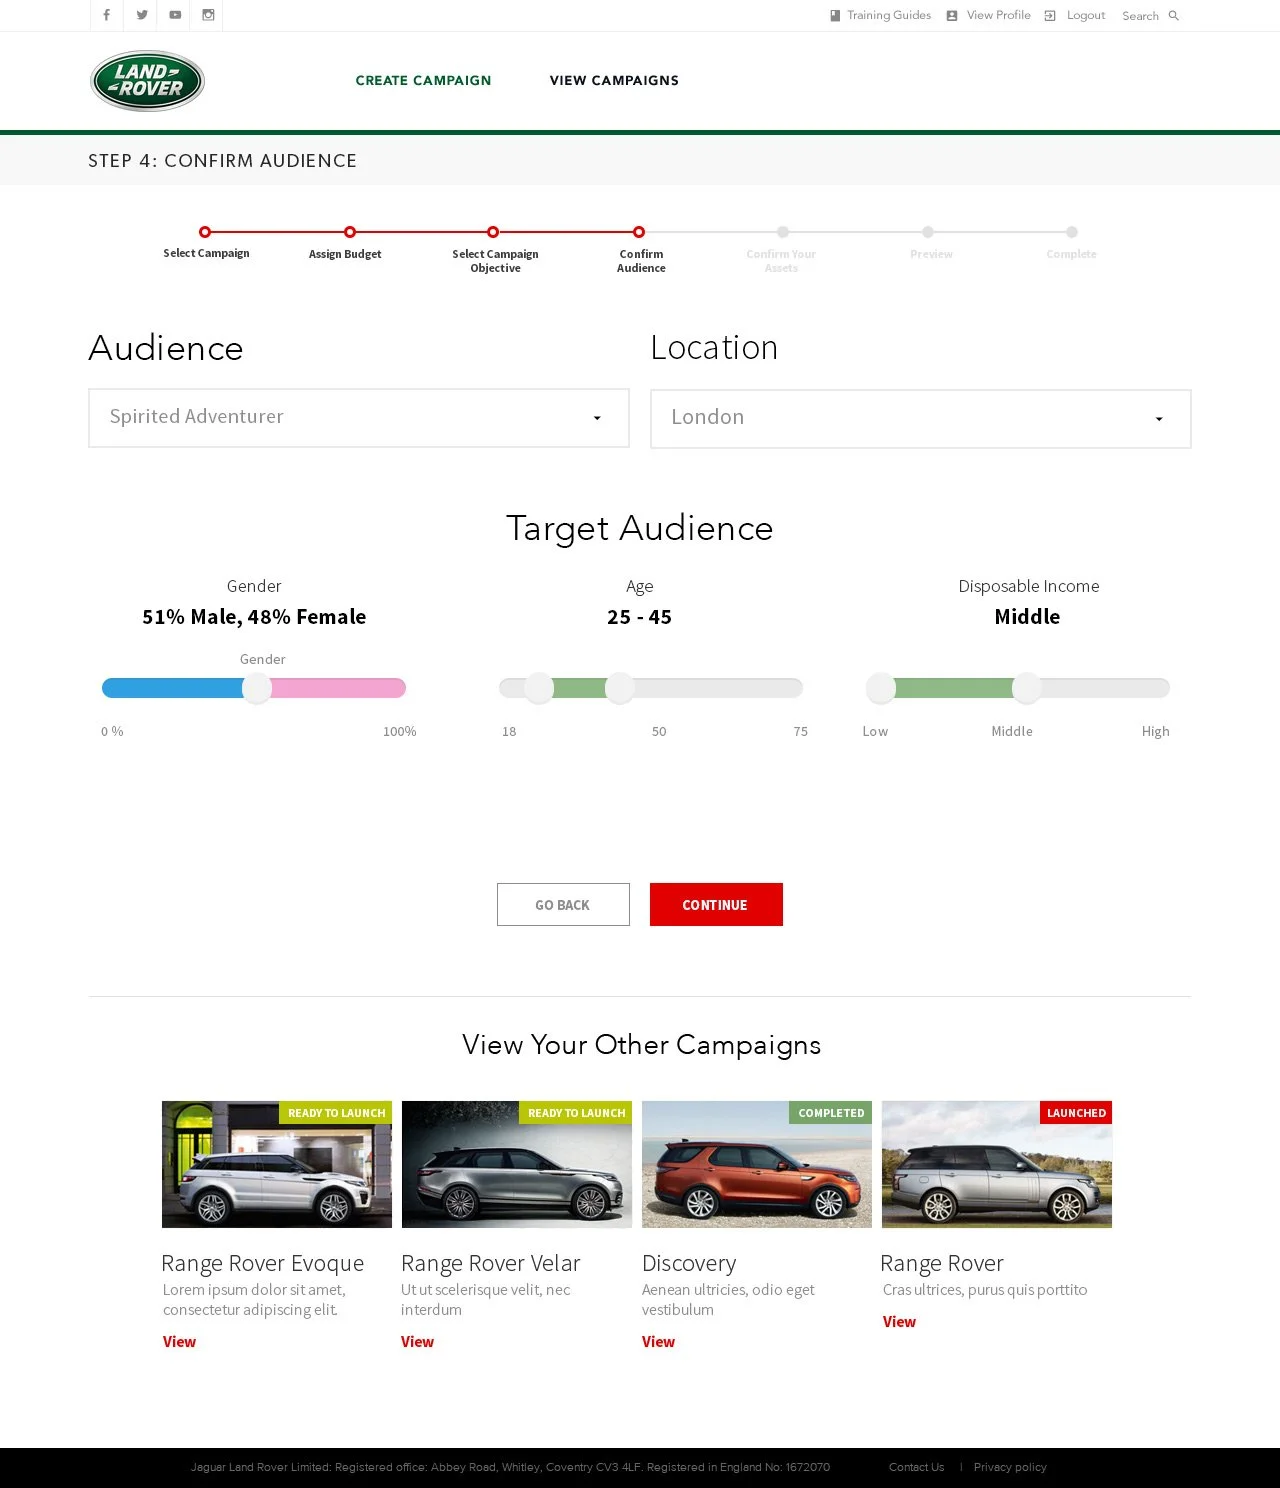Click the Confirm Your Assets step marker

coord(783,232)
